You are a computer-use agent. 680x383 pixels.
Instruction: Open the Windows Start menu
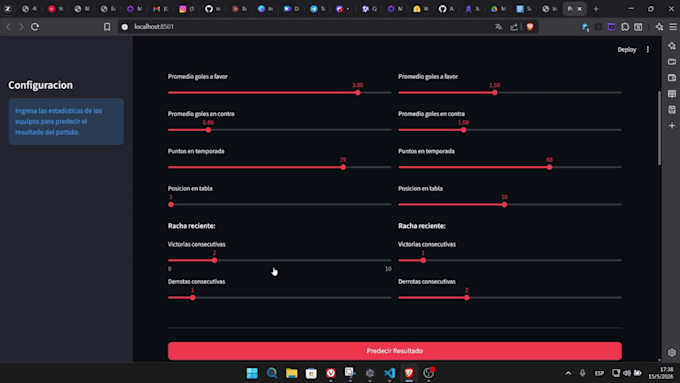pos(252,373)
